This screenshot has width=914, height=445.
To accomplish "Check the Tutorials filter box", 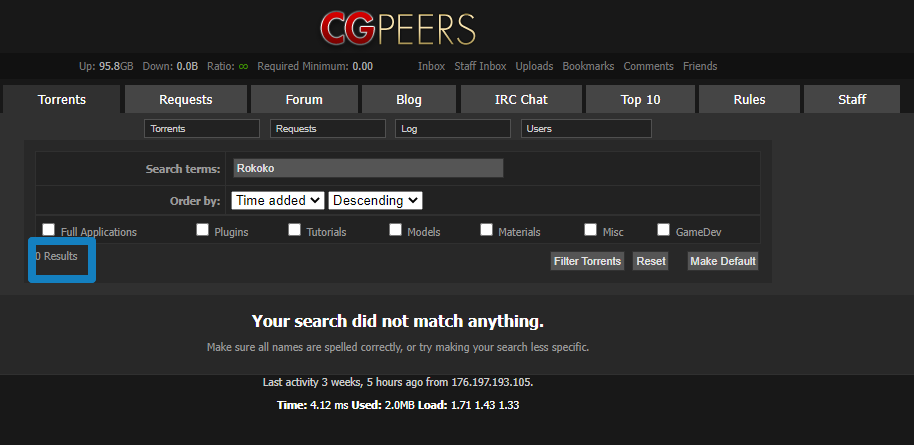I will (x=294, y=229).
